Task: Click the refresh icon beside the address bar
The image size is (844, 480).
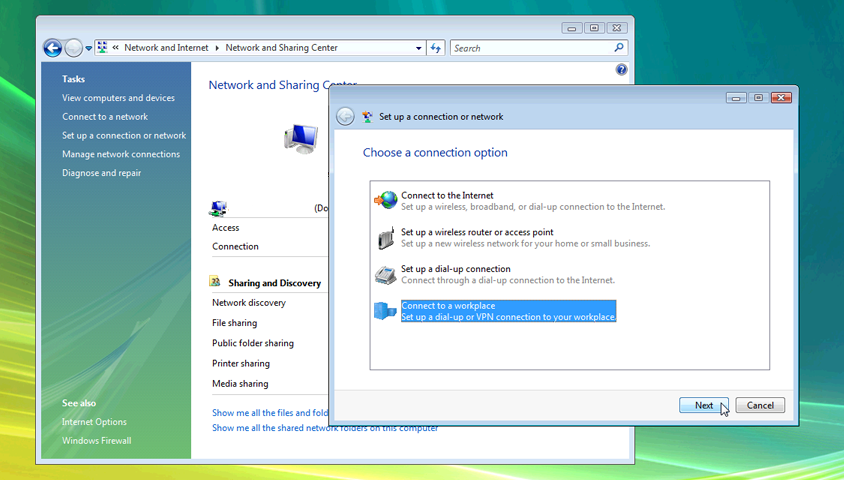Action: click(436, 48)
